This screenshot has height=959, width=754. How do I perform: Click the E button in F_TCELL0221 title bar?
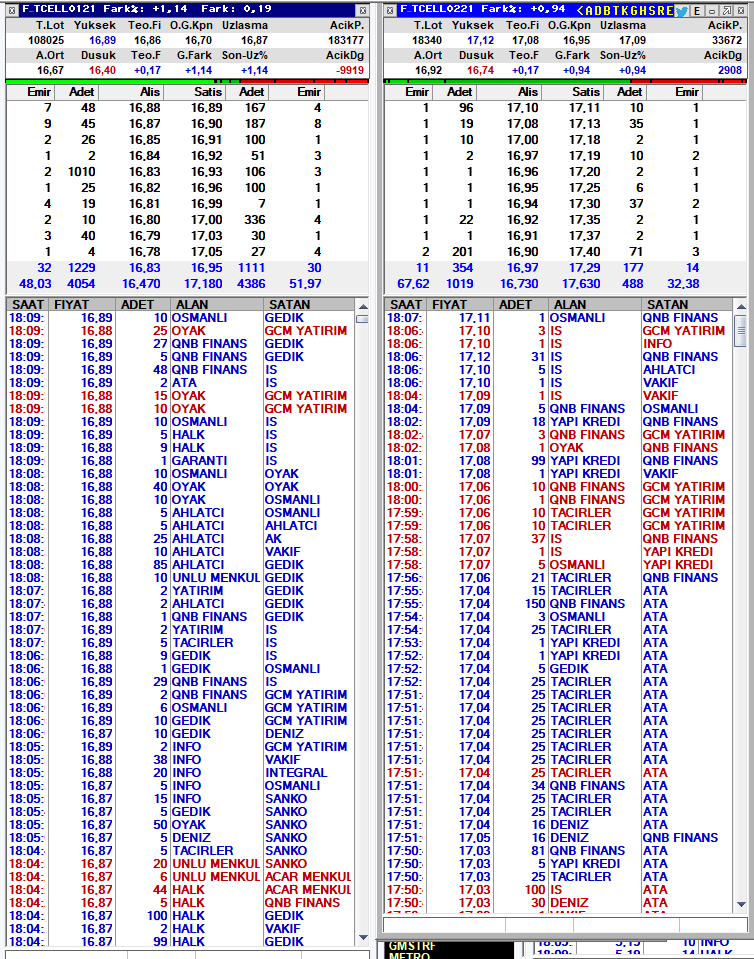pos(697,10)
